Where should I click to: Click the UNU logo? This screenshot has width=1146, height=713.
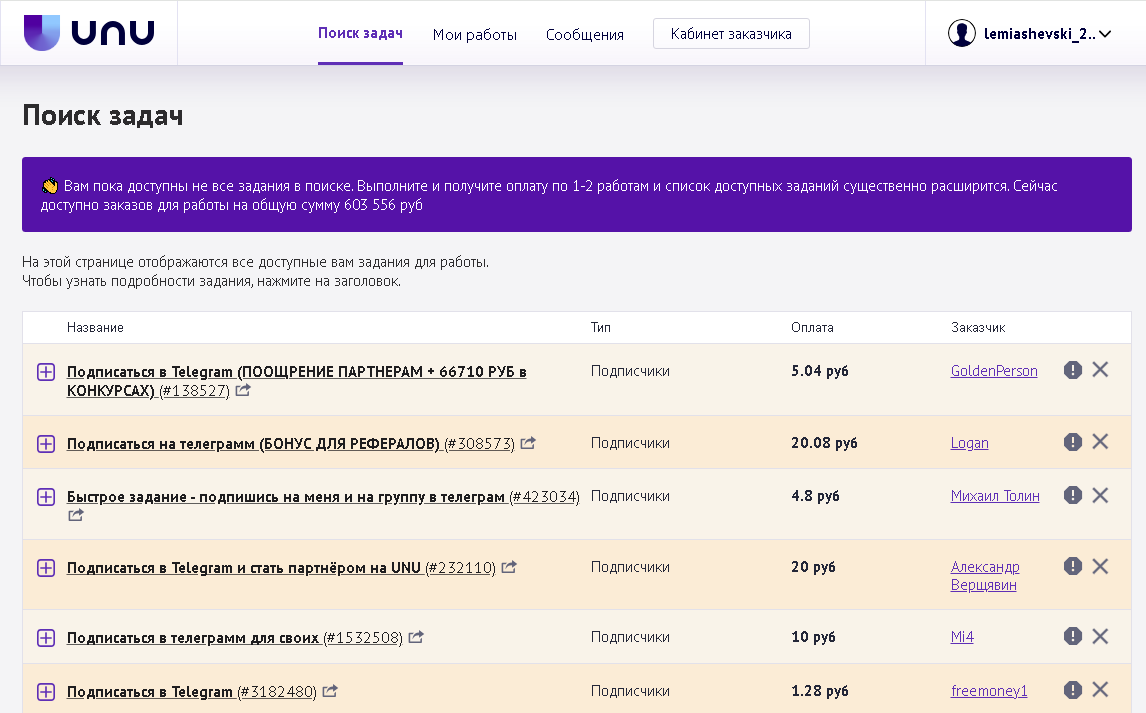pos(89,33)
